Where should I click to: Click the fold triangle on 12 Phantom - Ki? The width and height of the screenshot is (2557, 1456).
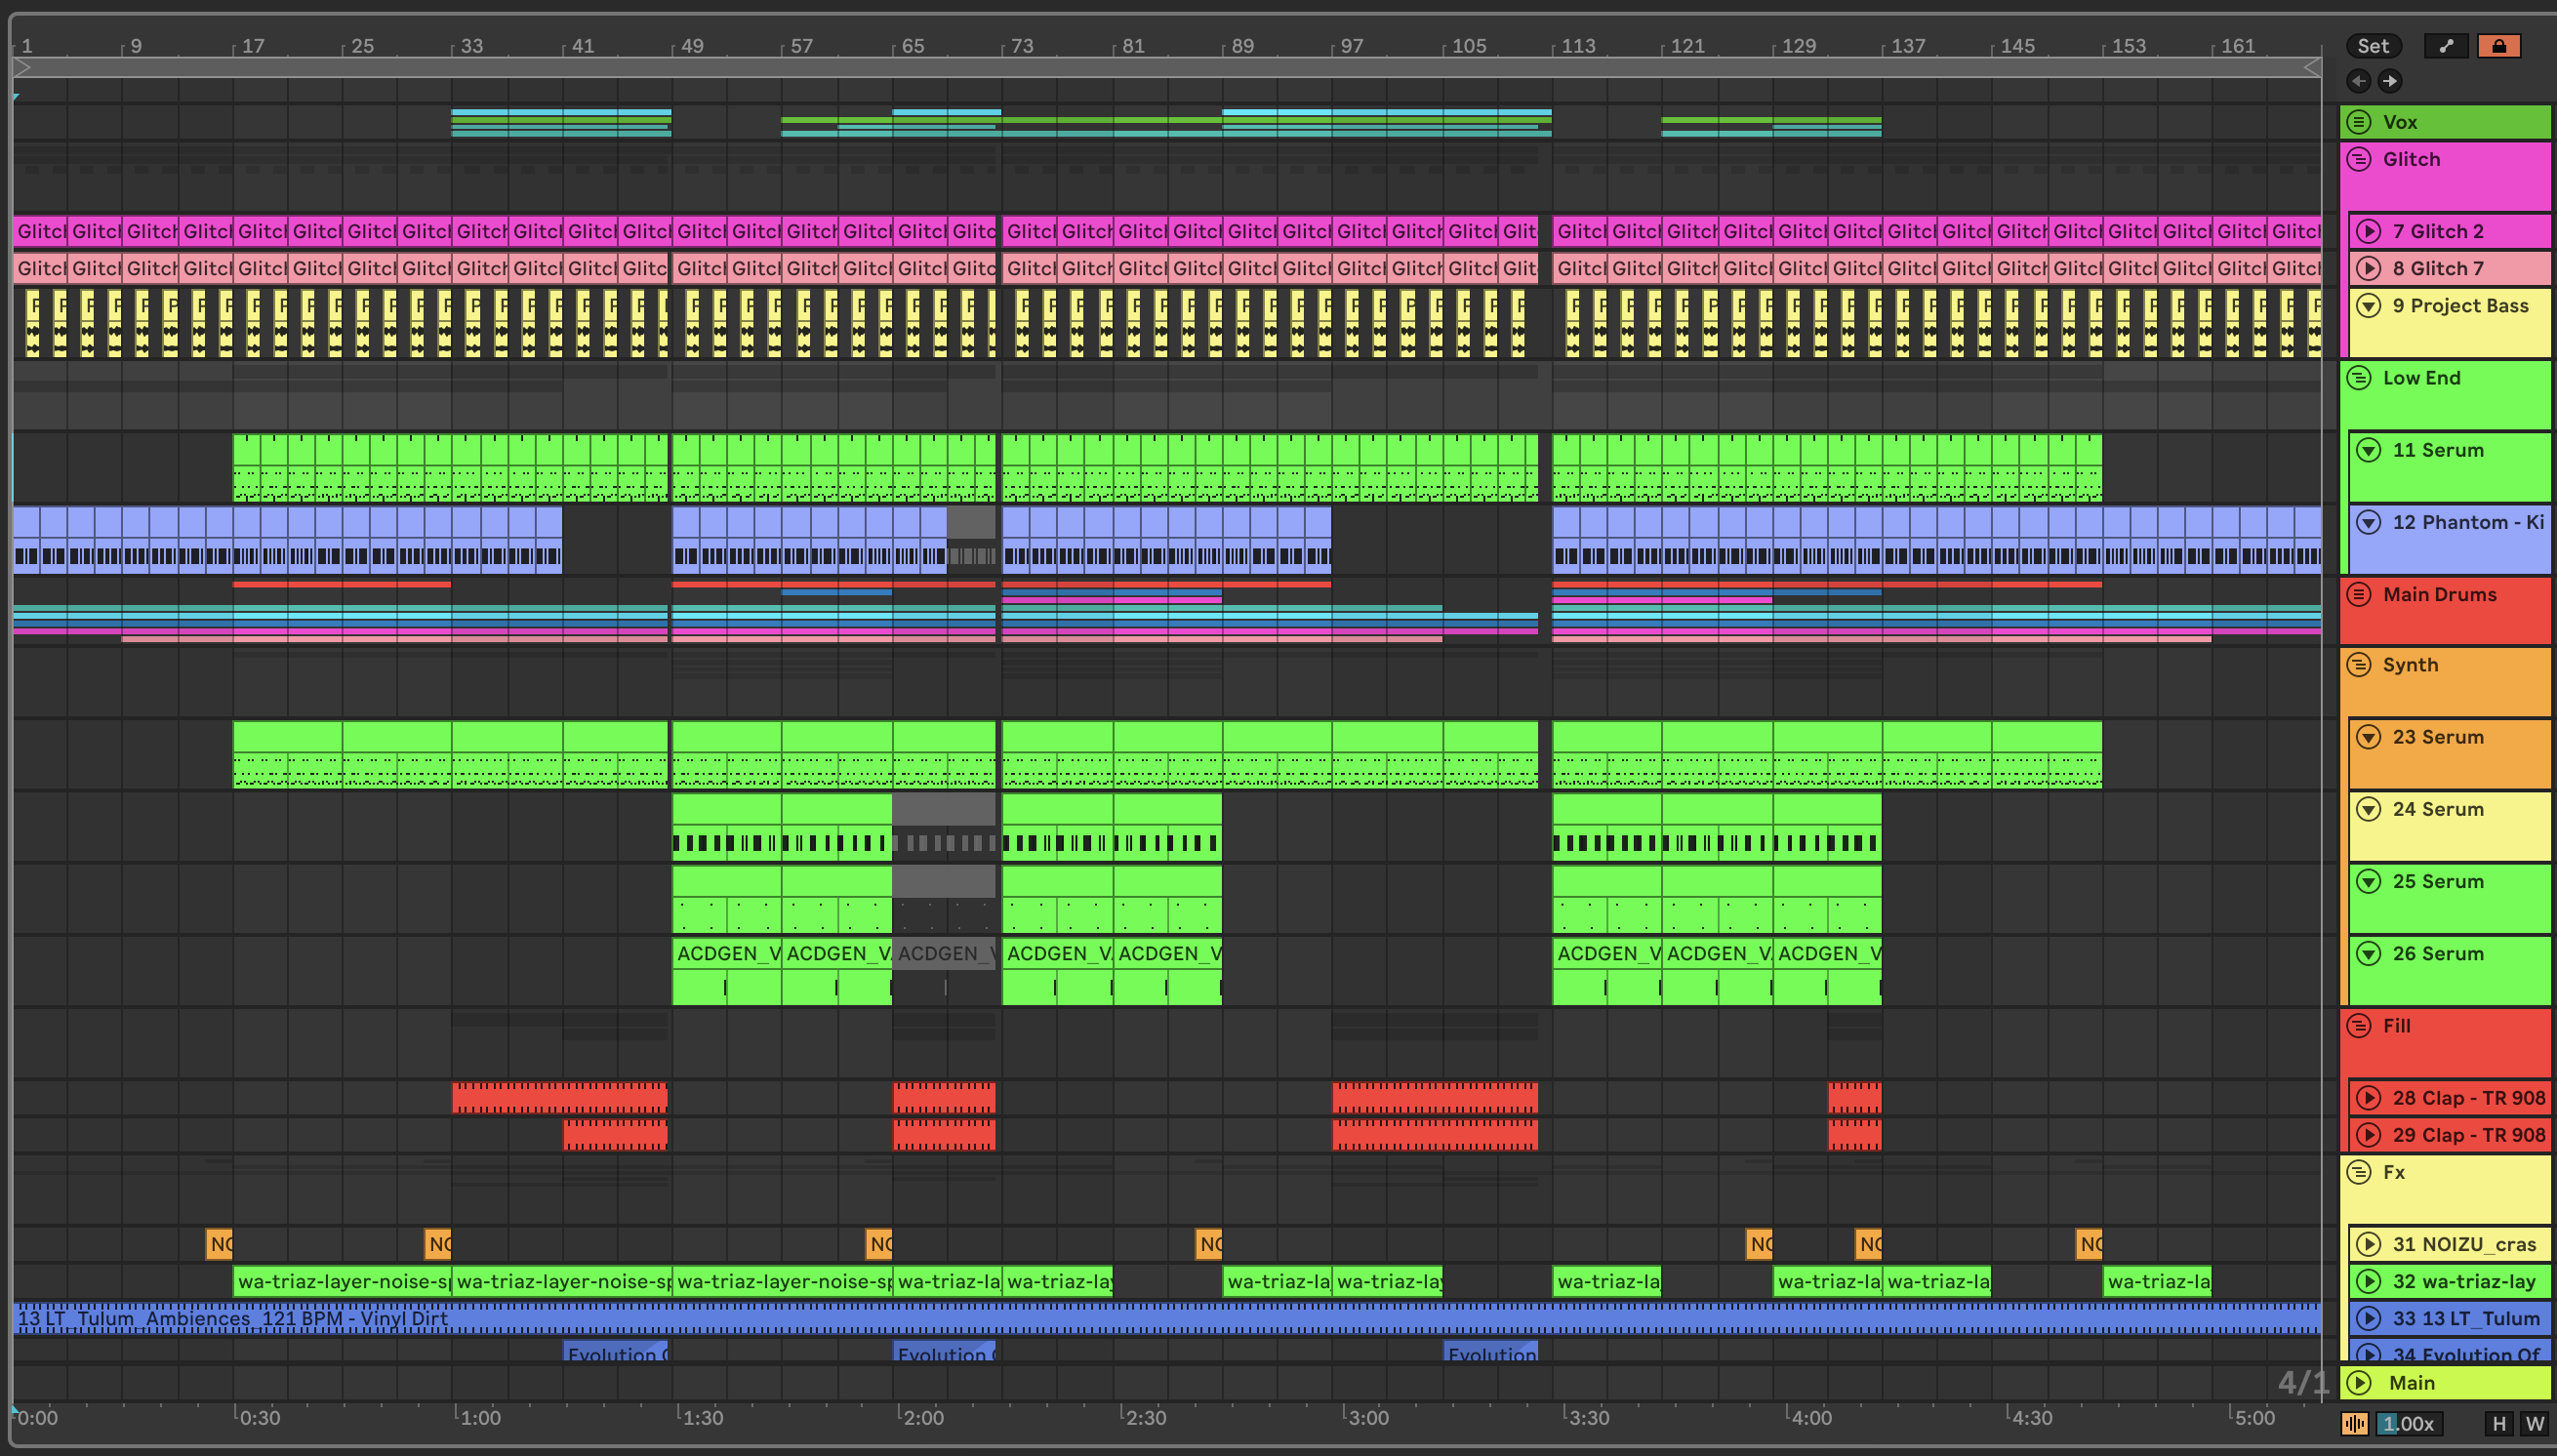click(2369, 522)
